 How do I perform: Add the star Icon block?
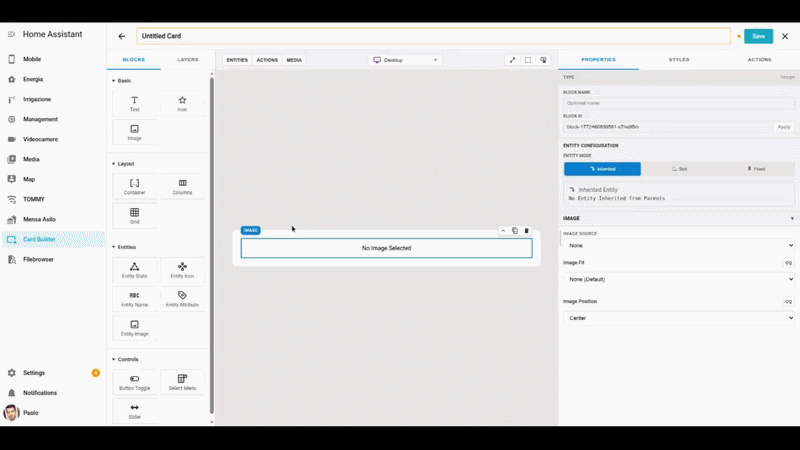182,104
